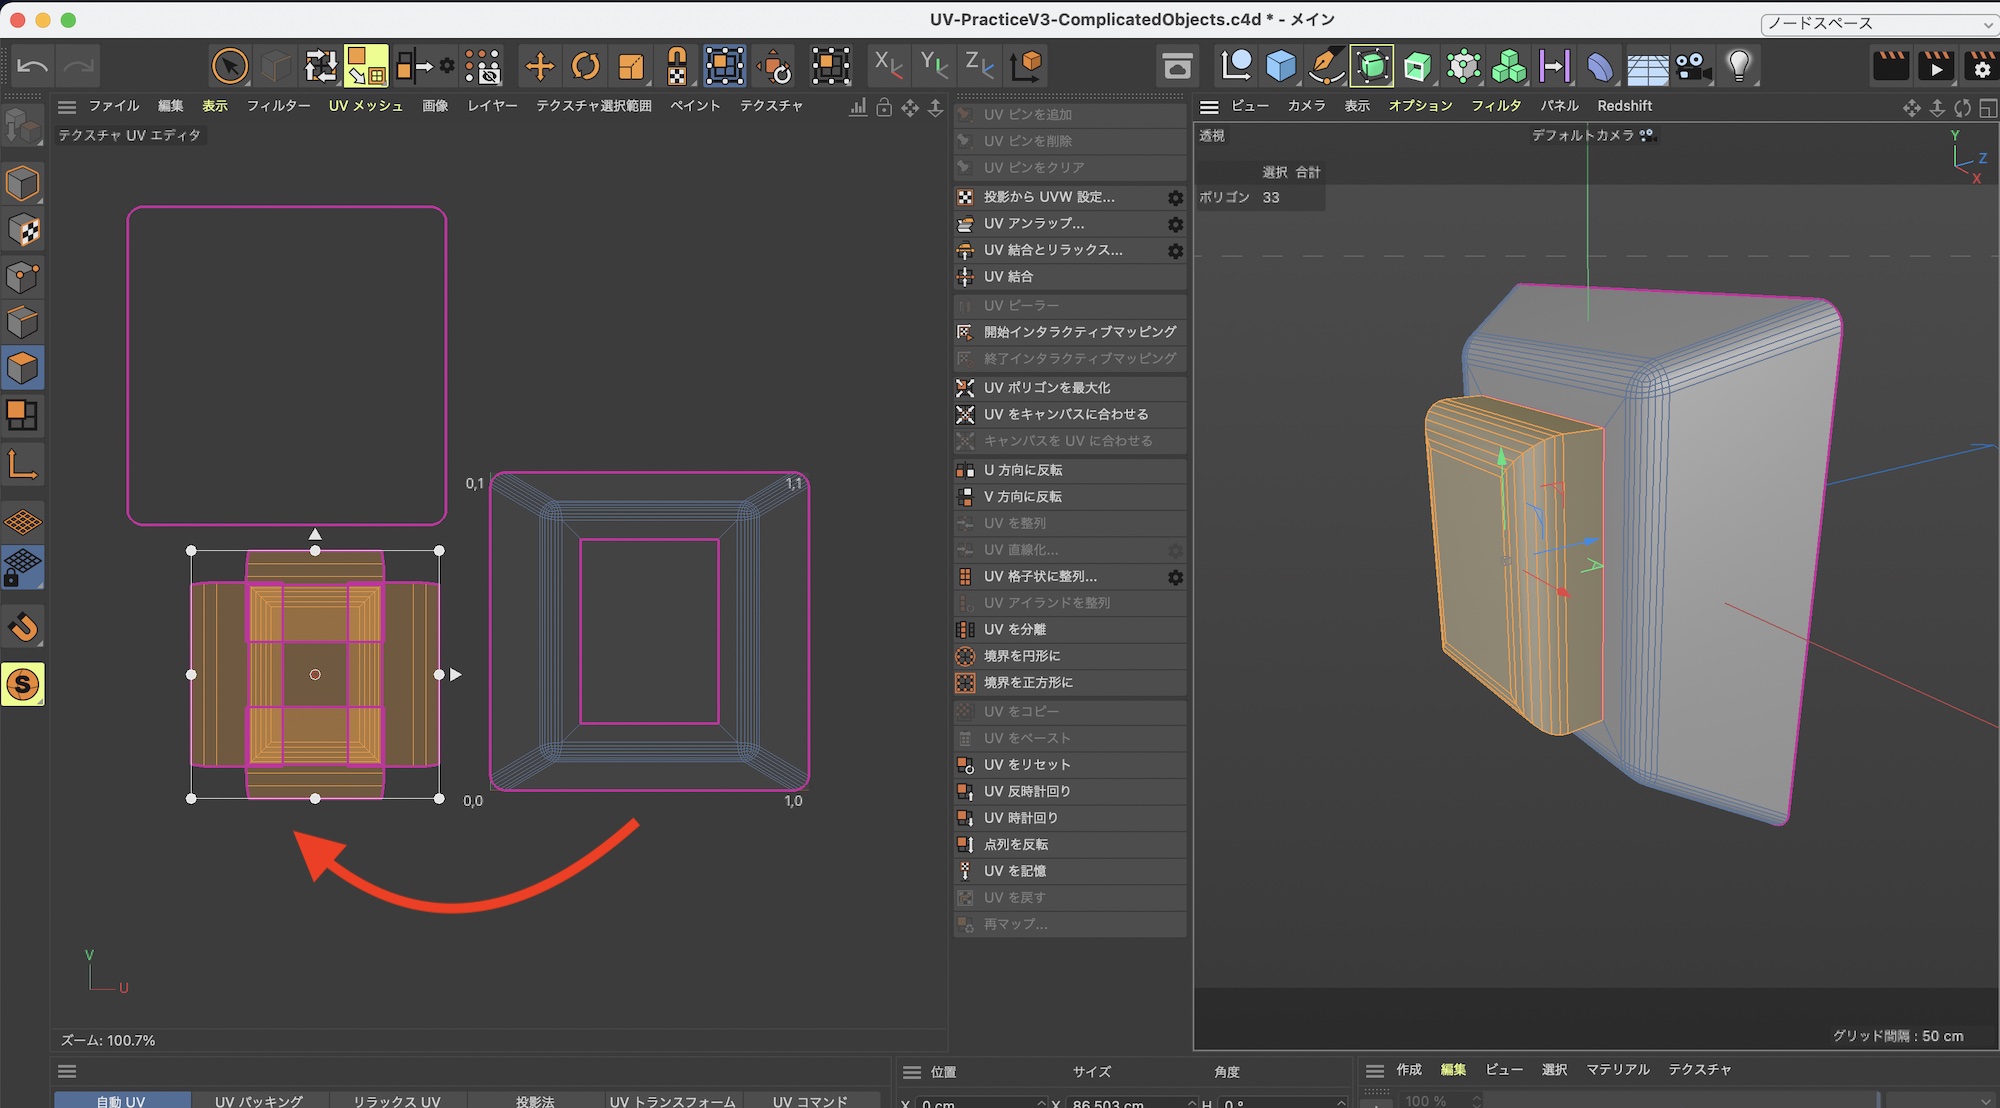Image resolution: width=2000 pixels, height=1108 pixels.
Task: Click UV をキャンバスに合わせる command
Action: [x=1066, y=414]
